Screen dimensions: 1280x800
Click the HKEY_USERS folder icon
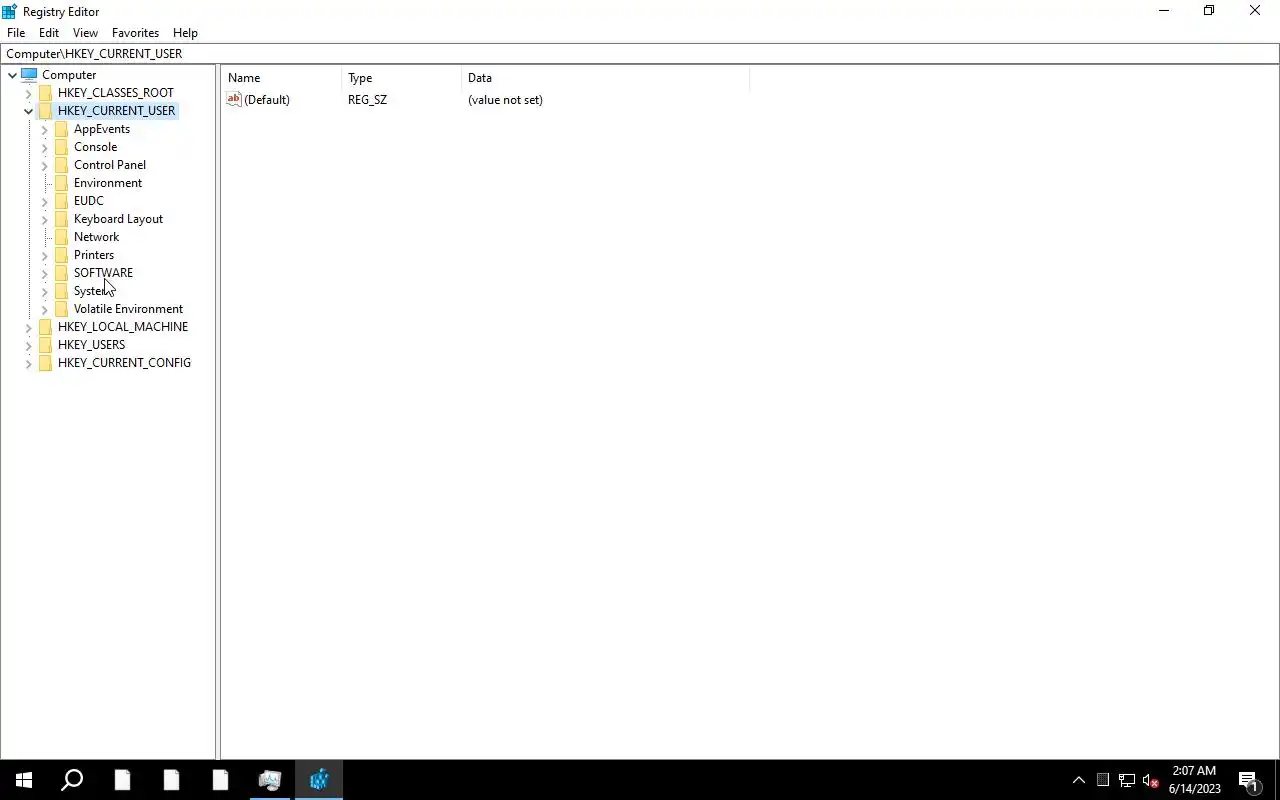pyautogui.click(x=45, y=345)
